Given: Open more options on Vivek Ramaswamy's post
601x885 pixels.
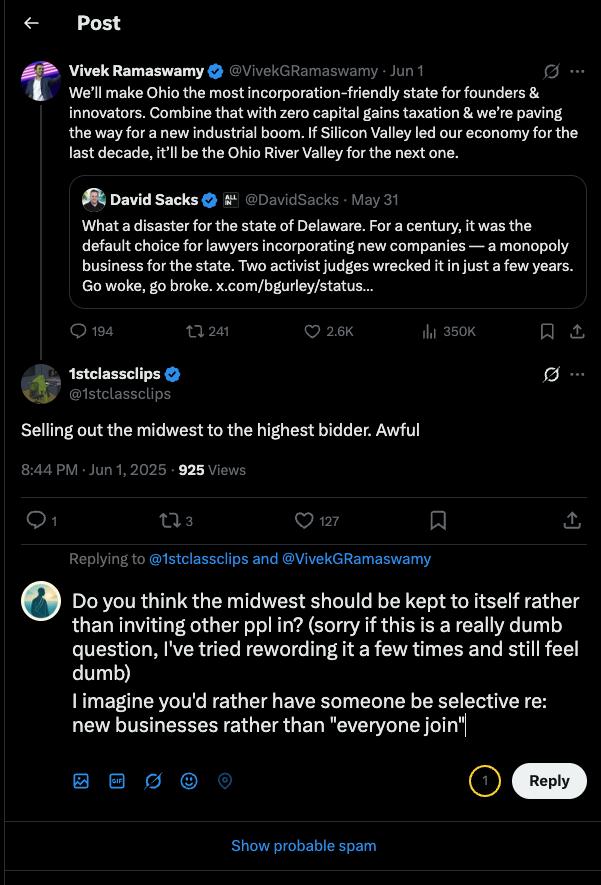Looking at the screenshot, I should coord(577,71).
